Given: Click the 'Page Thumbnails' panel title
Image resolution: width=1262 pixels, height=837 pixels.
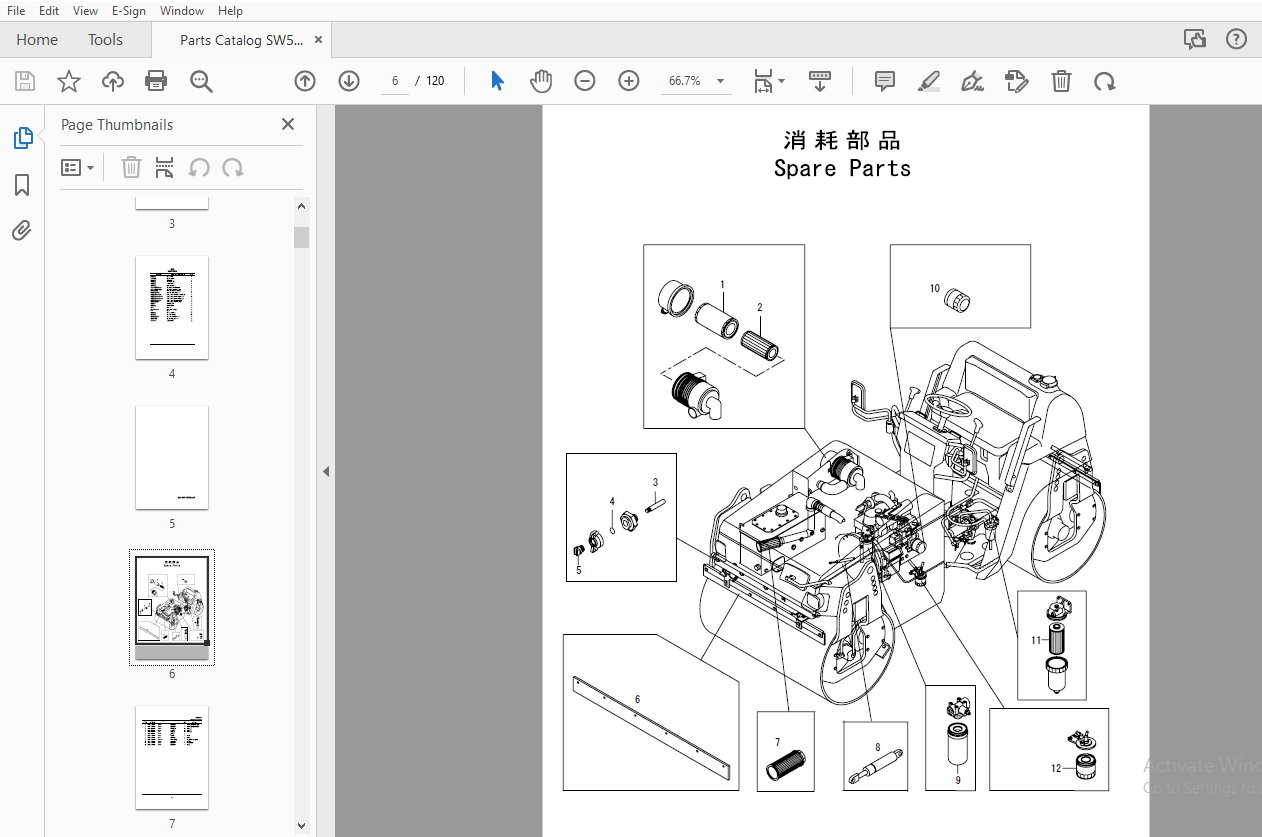Looking at the screenshot, I should [x=117, y=125].
